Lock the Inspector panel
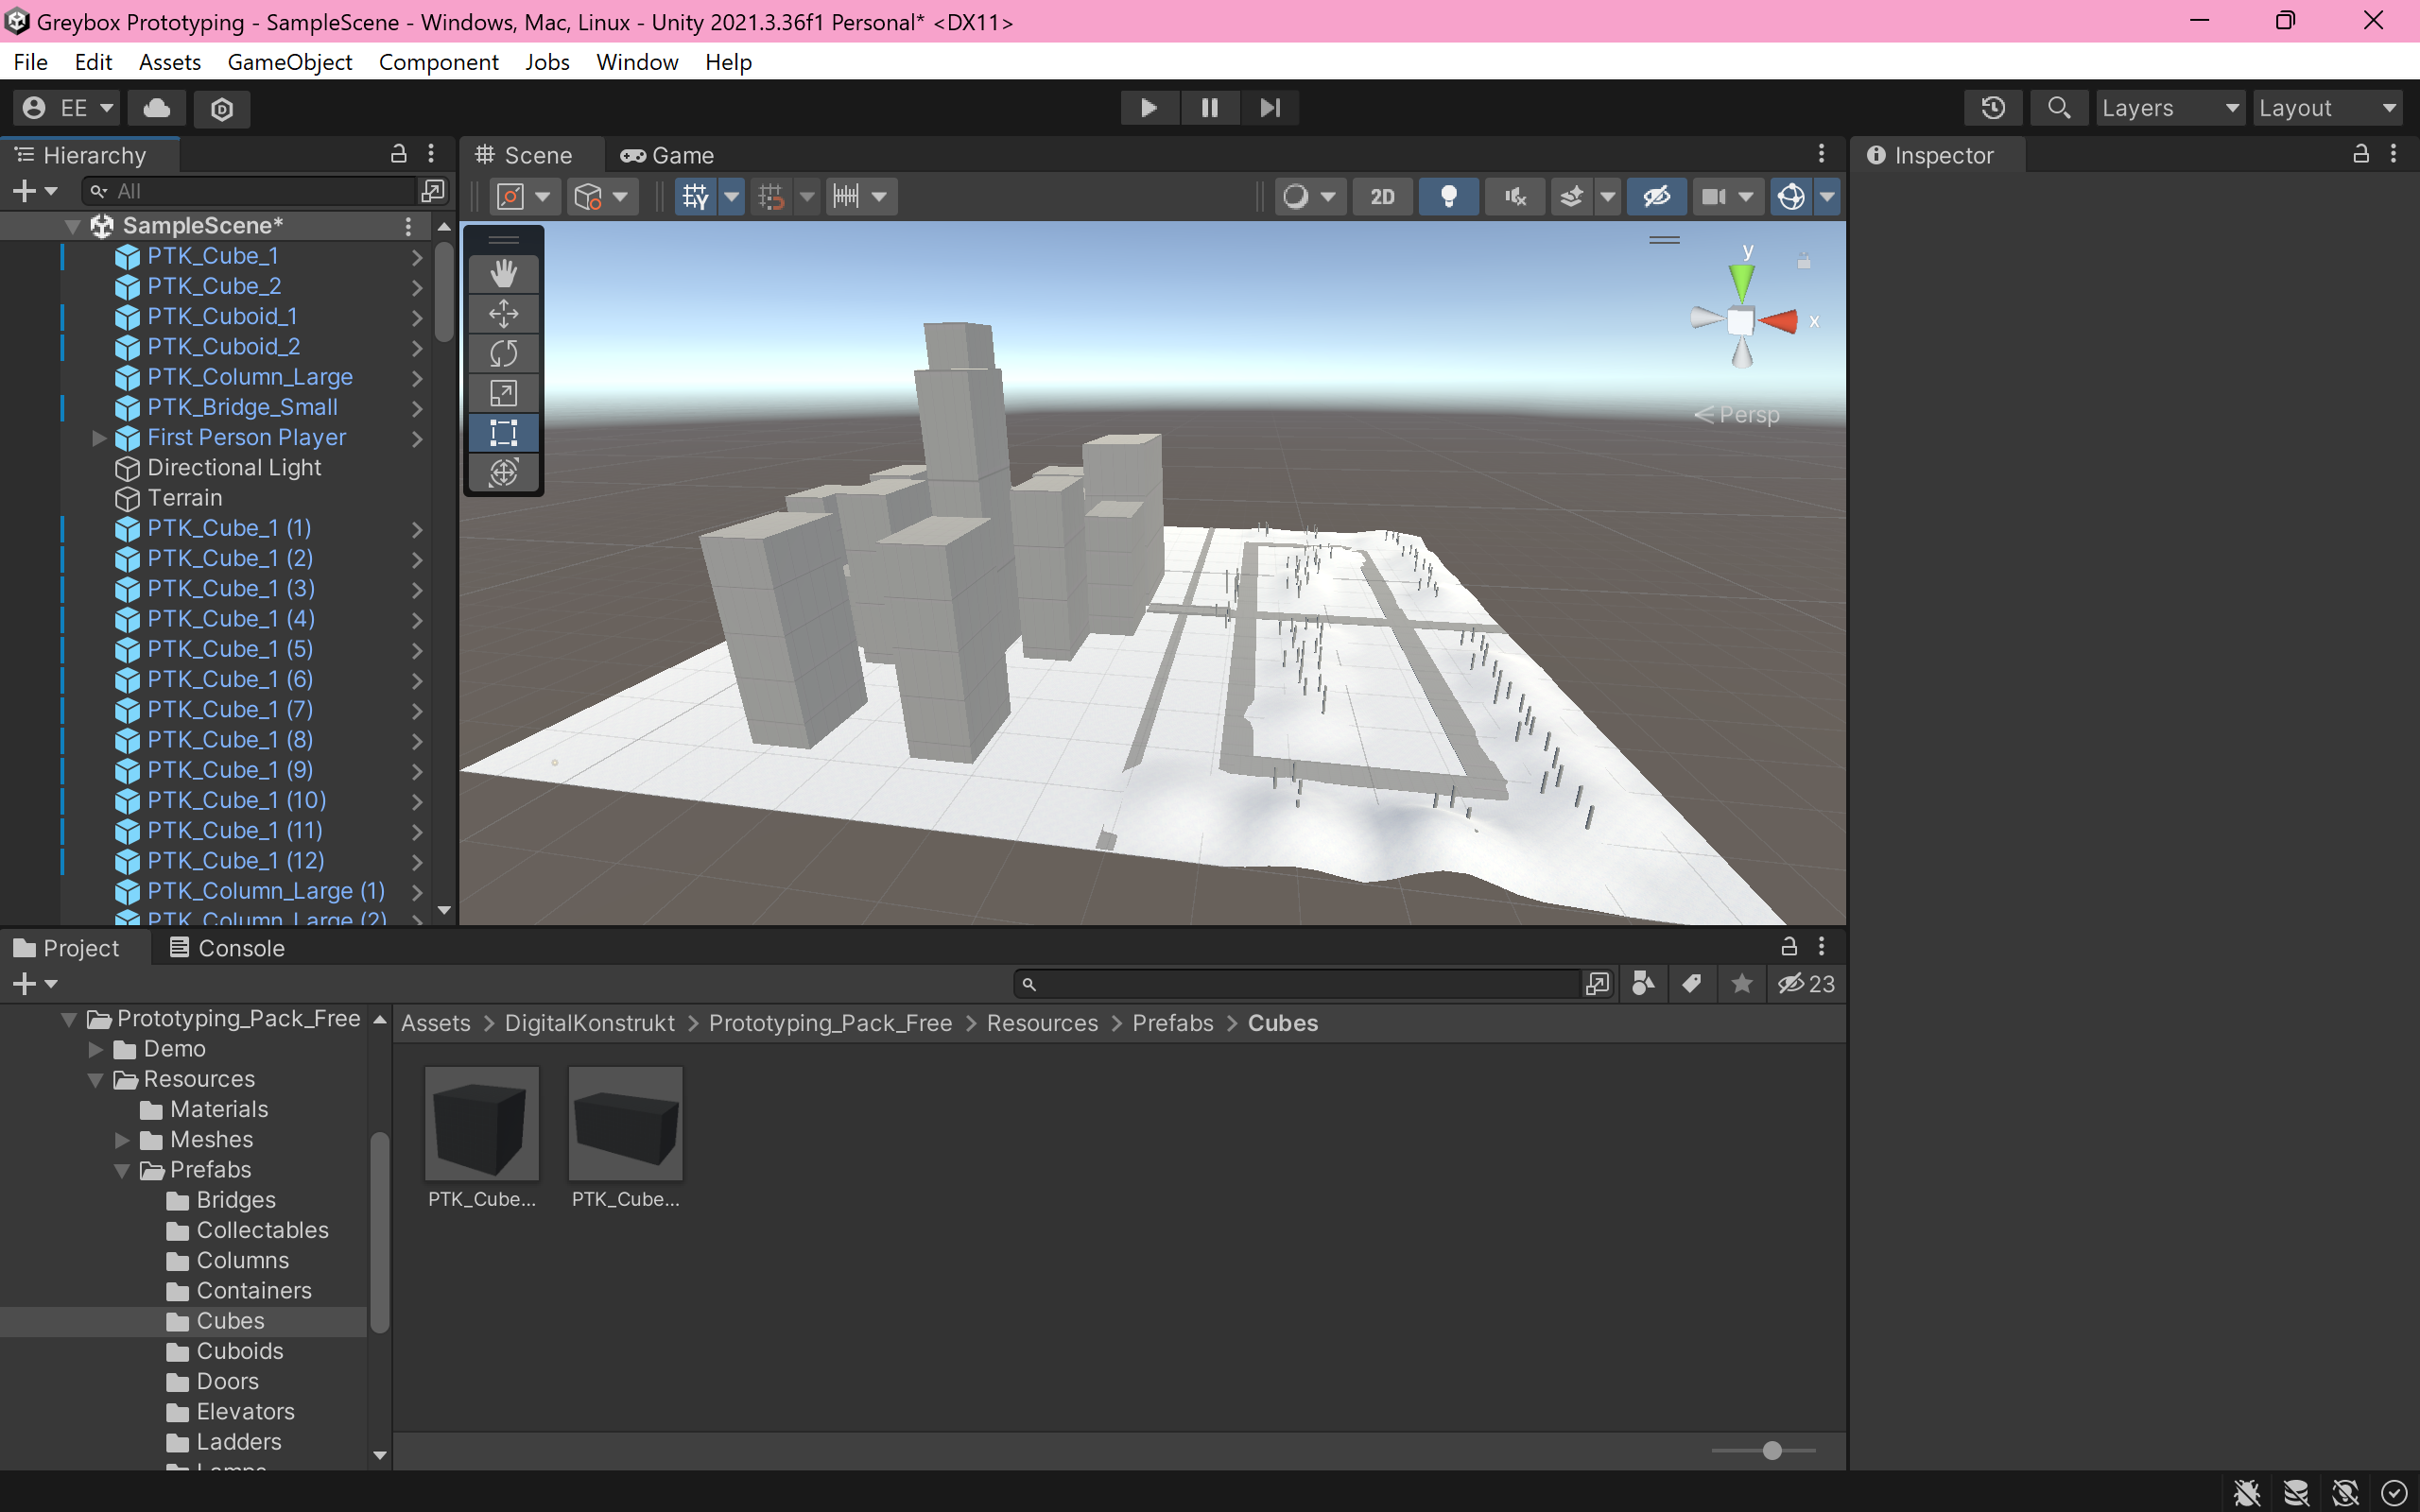 [x=2361, y=154]
